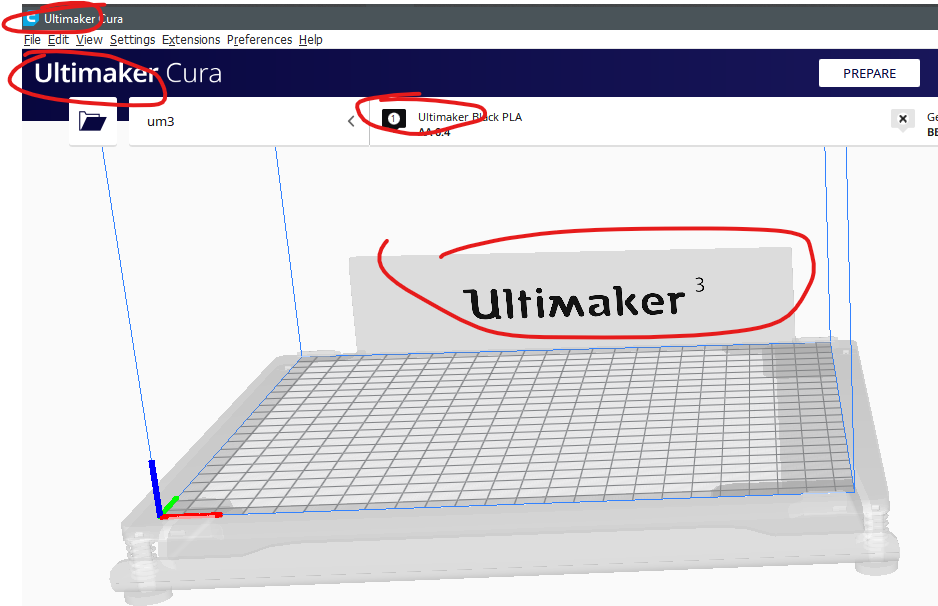Open the View menu
The image size is (938, 606).
point(89,39)
